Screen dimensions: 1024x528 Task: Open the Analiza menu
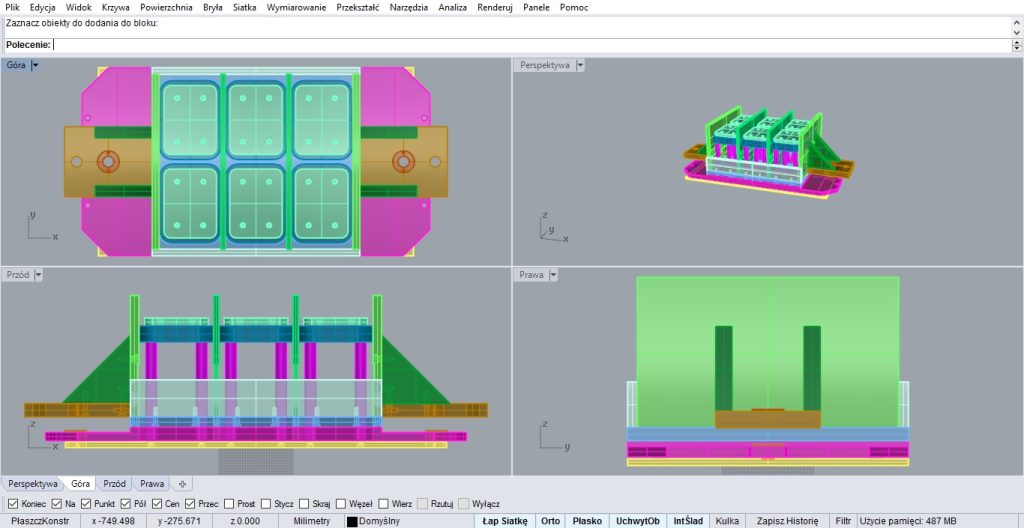point(453,7)
